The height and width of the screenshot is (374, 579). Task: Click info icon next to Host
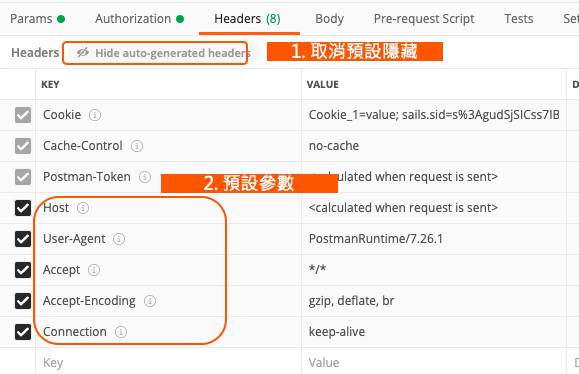pyautogui.click(x=83, y=208)
